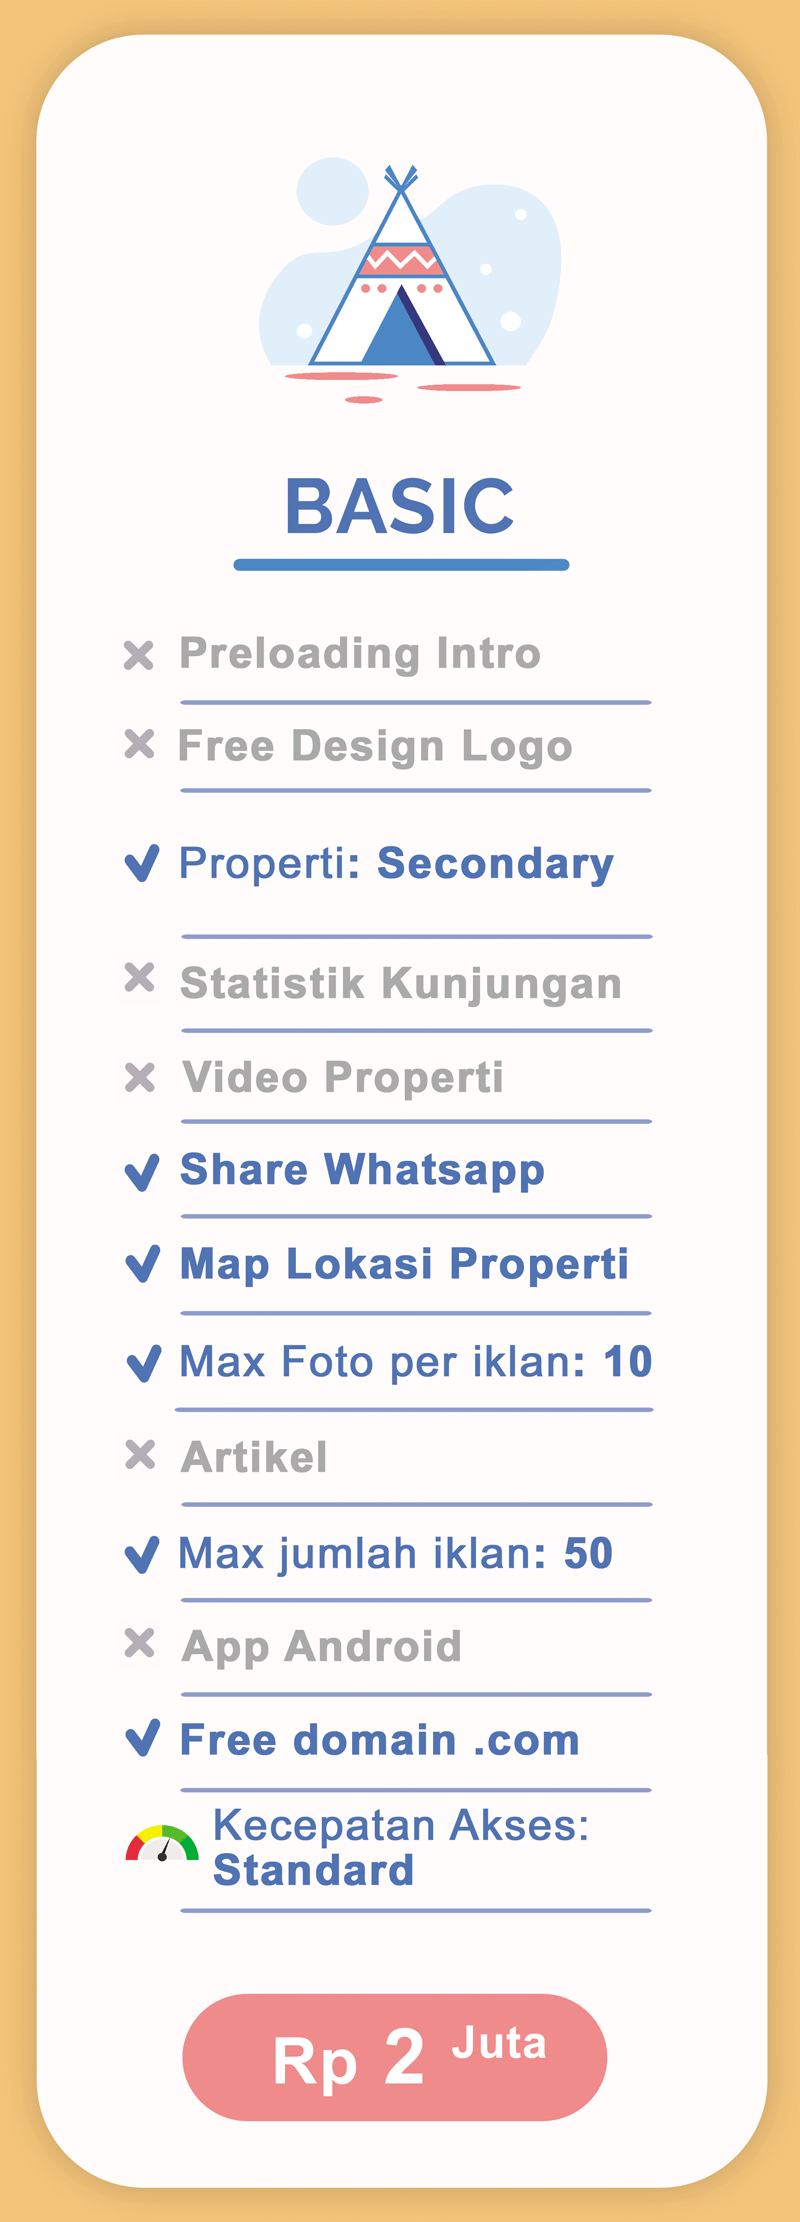Click the X icon beside App Android
The height and width of the screenshot is (2222, 800).
click(139, 1643)
